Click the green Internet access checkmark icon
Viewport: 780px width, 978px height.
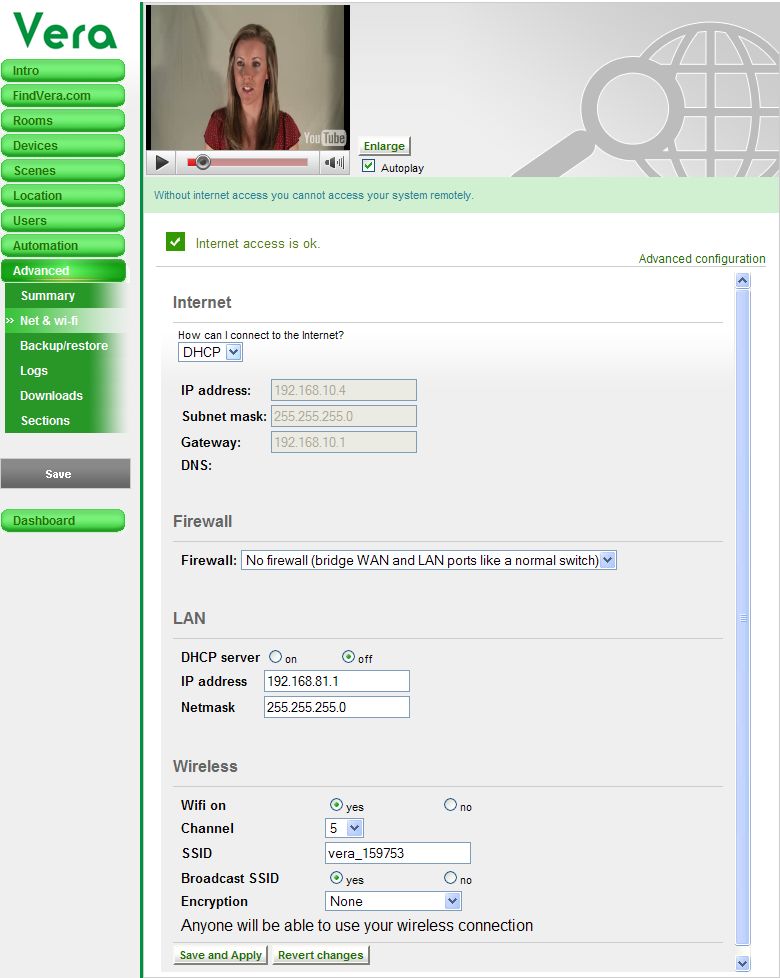click(176, 242)
